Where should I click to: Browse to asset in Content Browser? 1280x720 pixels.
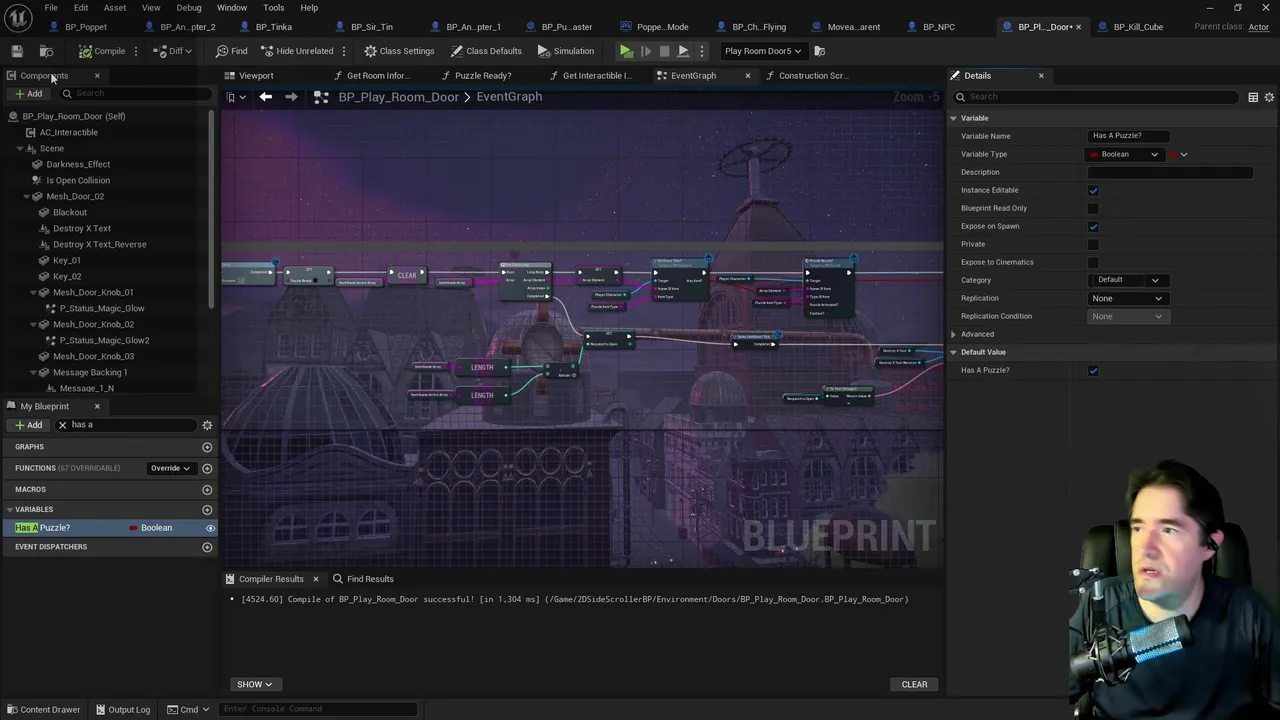coord(46,51)
